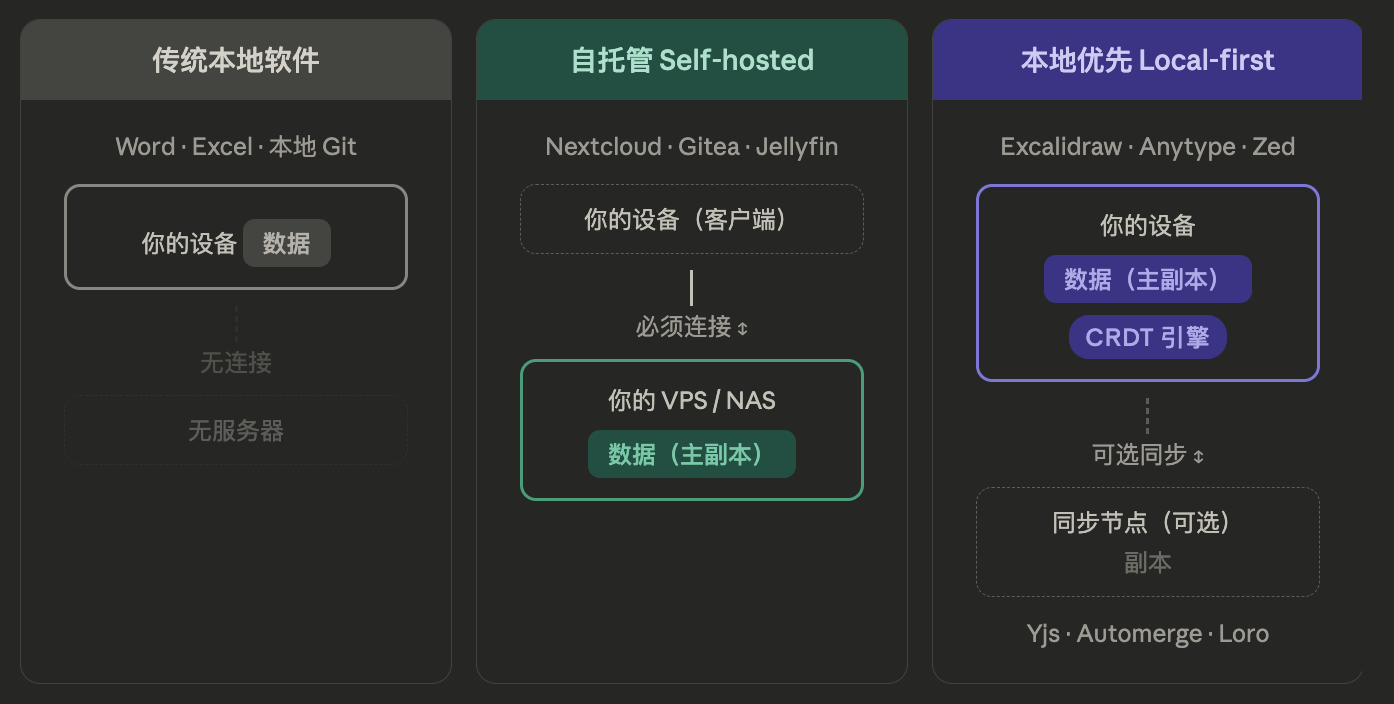Click the 你的设备（客户端） dashed box
This screenshot has height=704, width=1394.
[692, 219]
